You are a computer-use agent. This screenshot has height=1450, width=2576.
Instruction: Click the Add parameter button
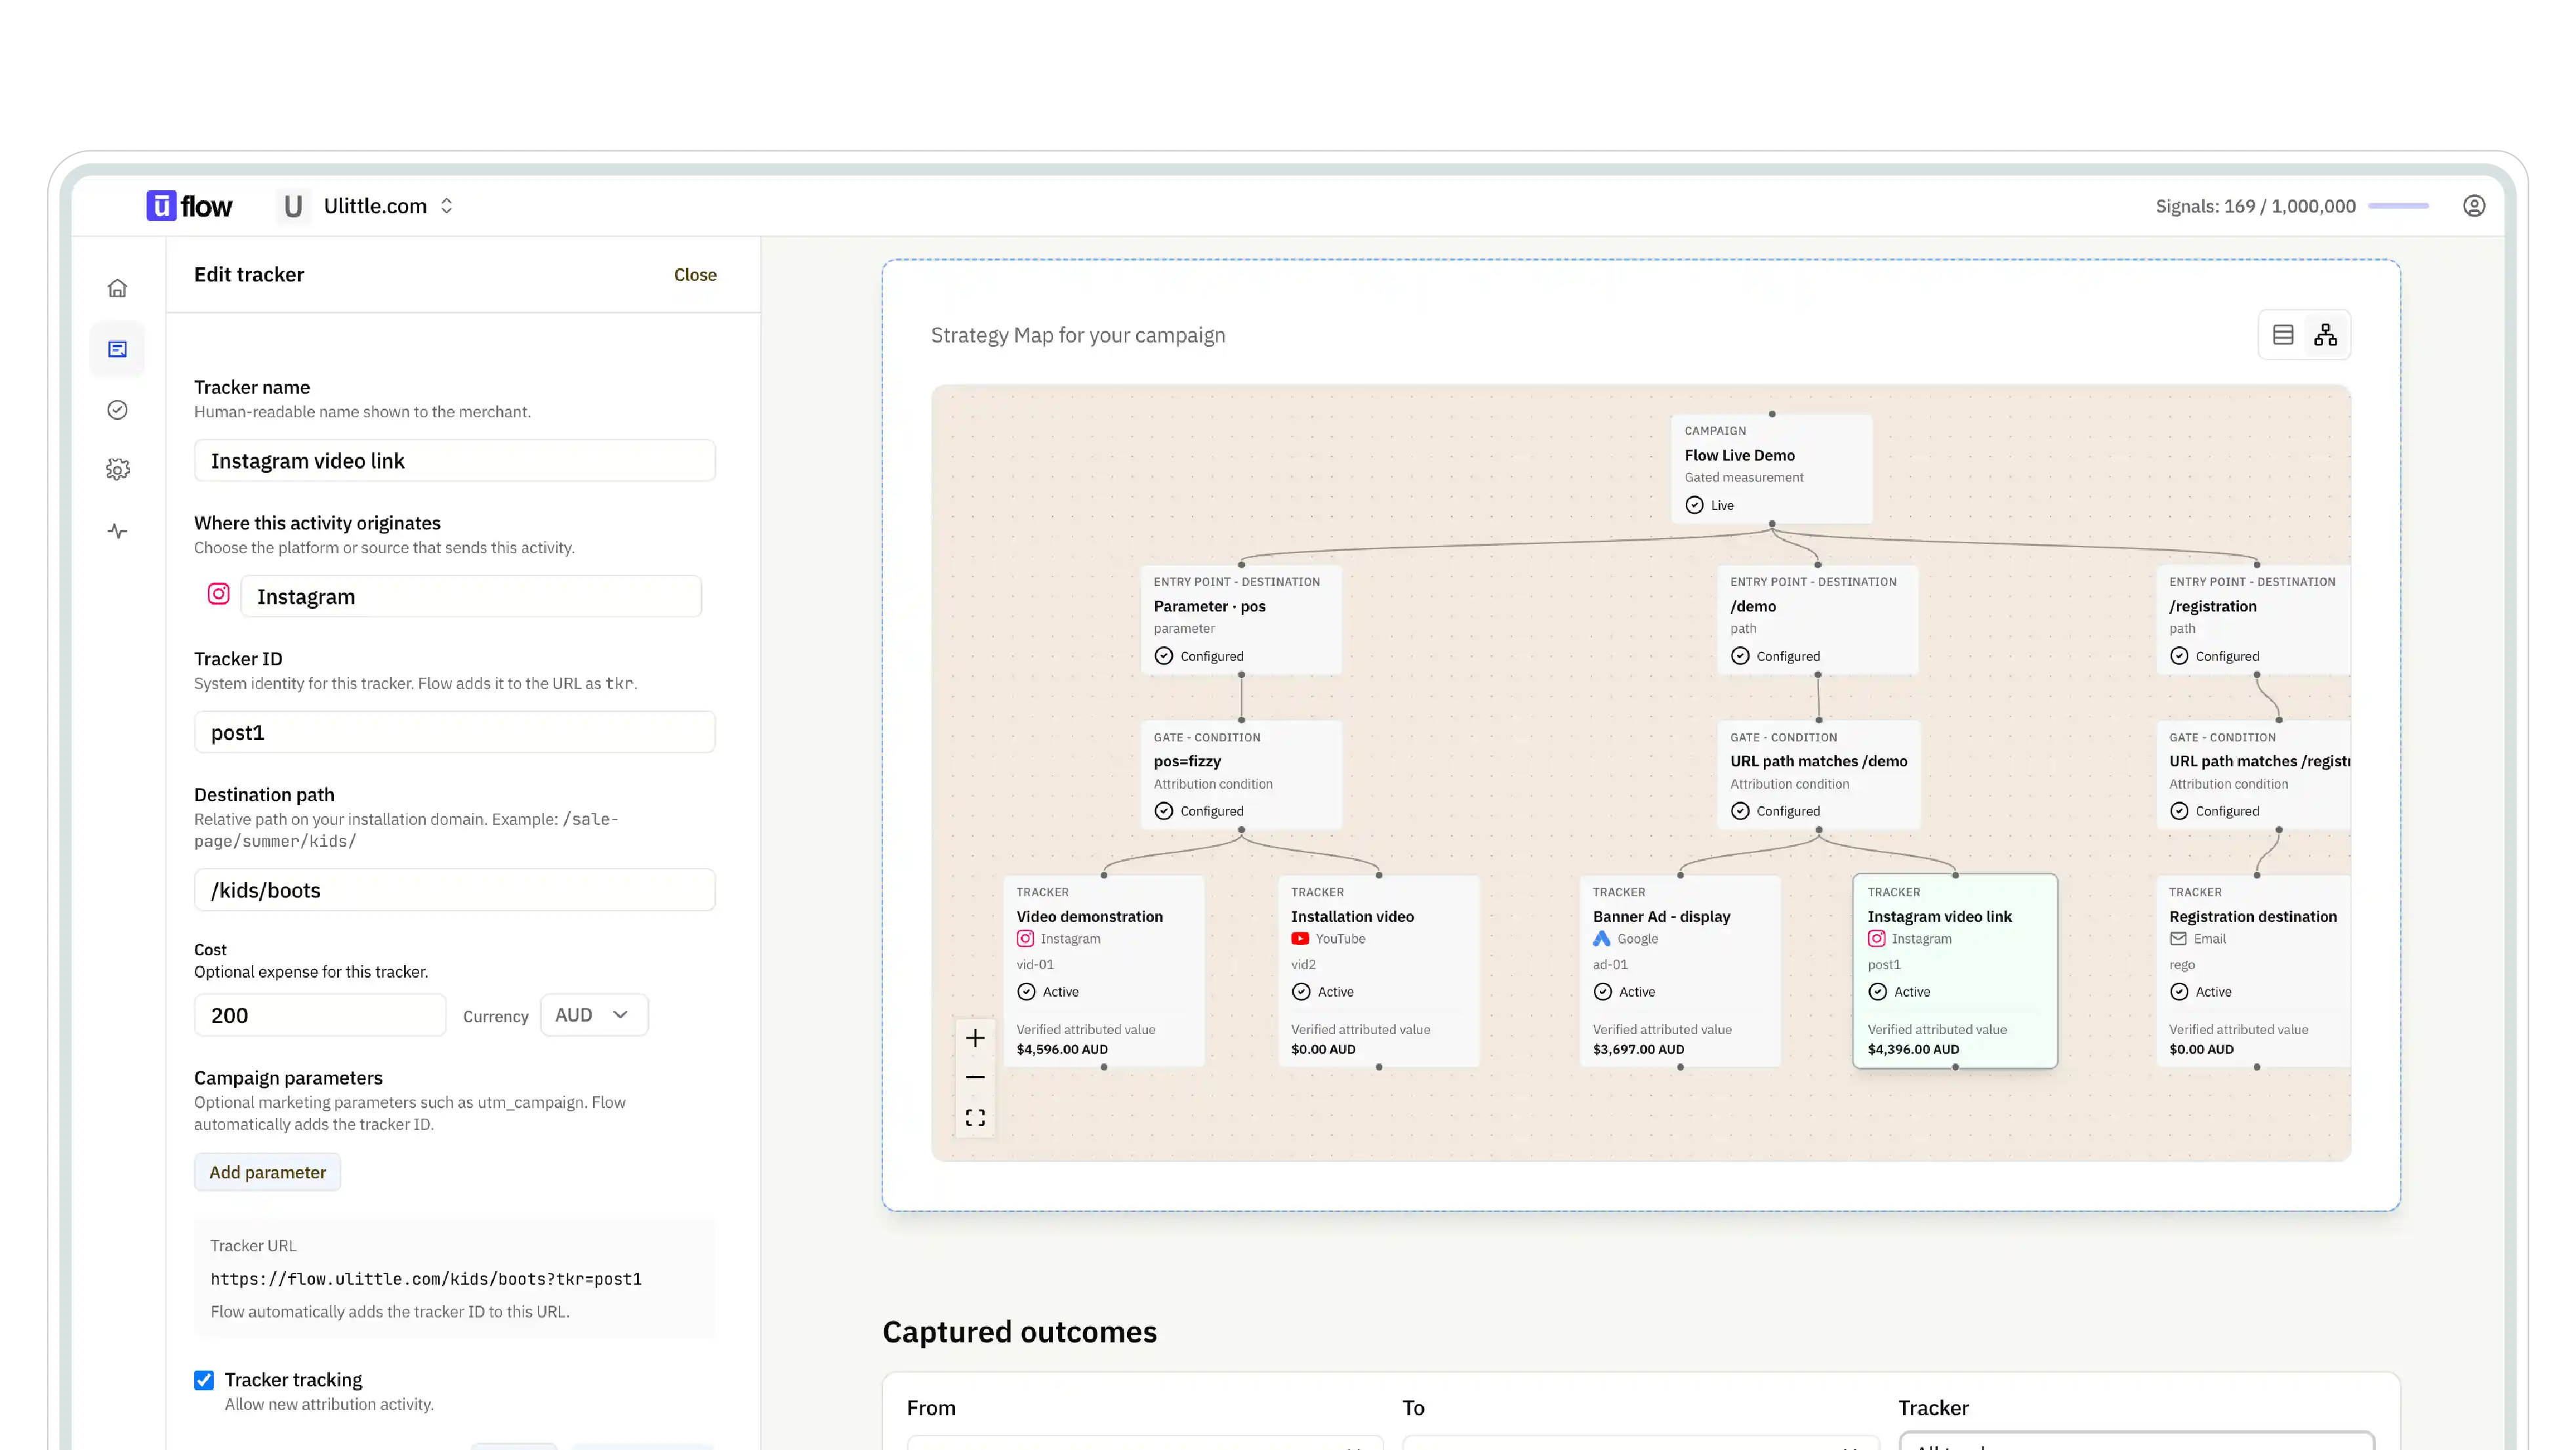[x=267, y=1172]
